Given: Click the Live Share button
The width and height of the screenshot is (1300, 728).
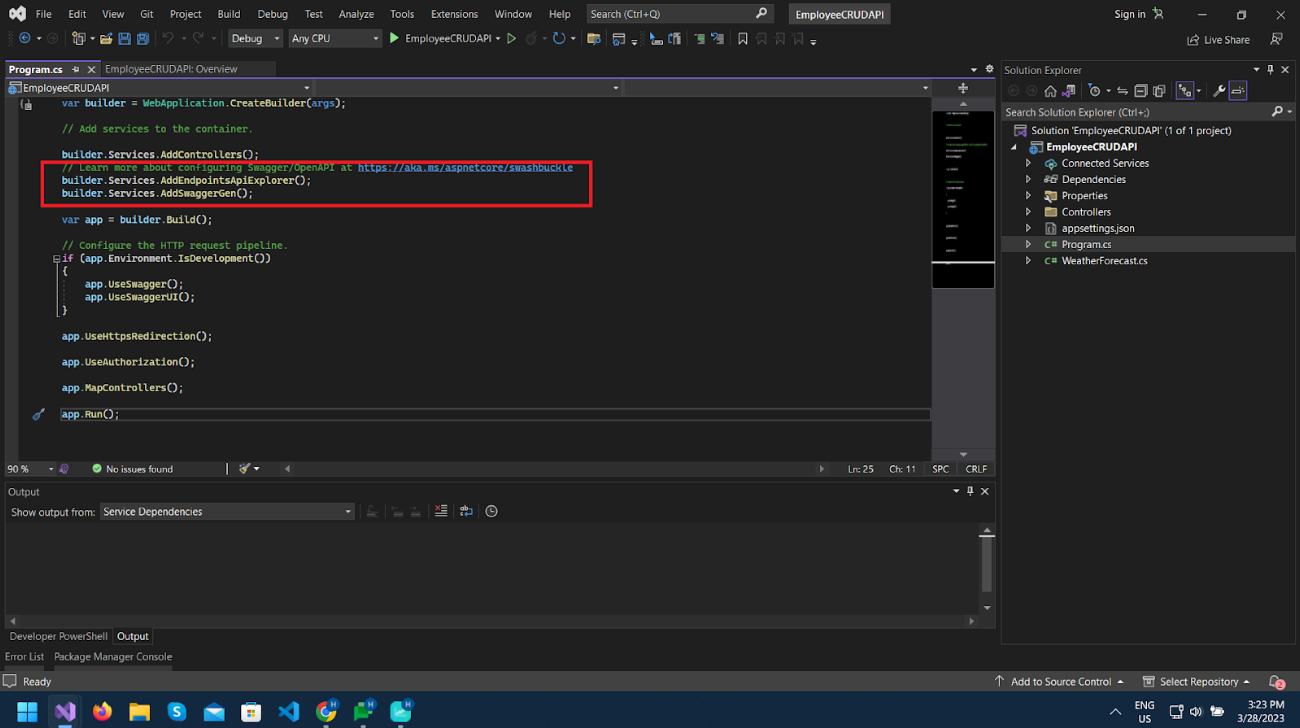Looking at the screenshot, I should click(x=1218, y=40).
